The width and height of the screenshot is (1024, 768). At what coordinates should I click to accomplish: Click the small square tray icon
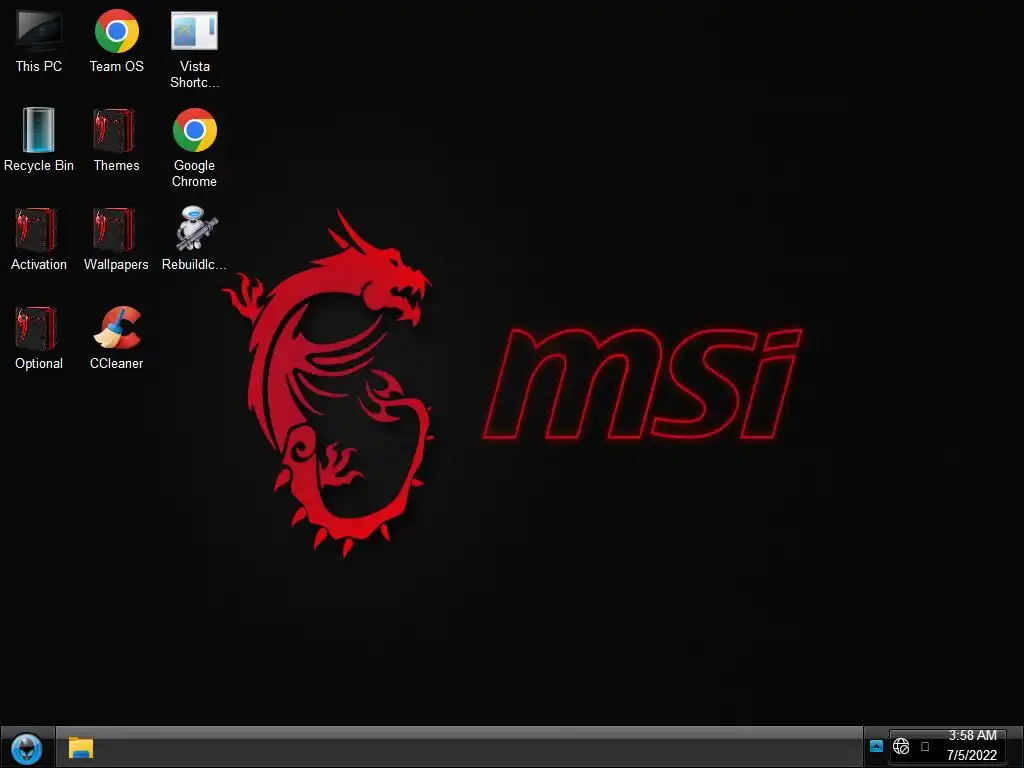pos(925,746)
